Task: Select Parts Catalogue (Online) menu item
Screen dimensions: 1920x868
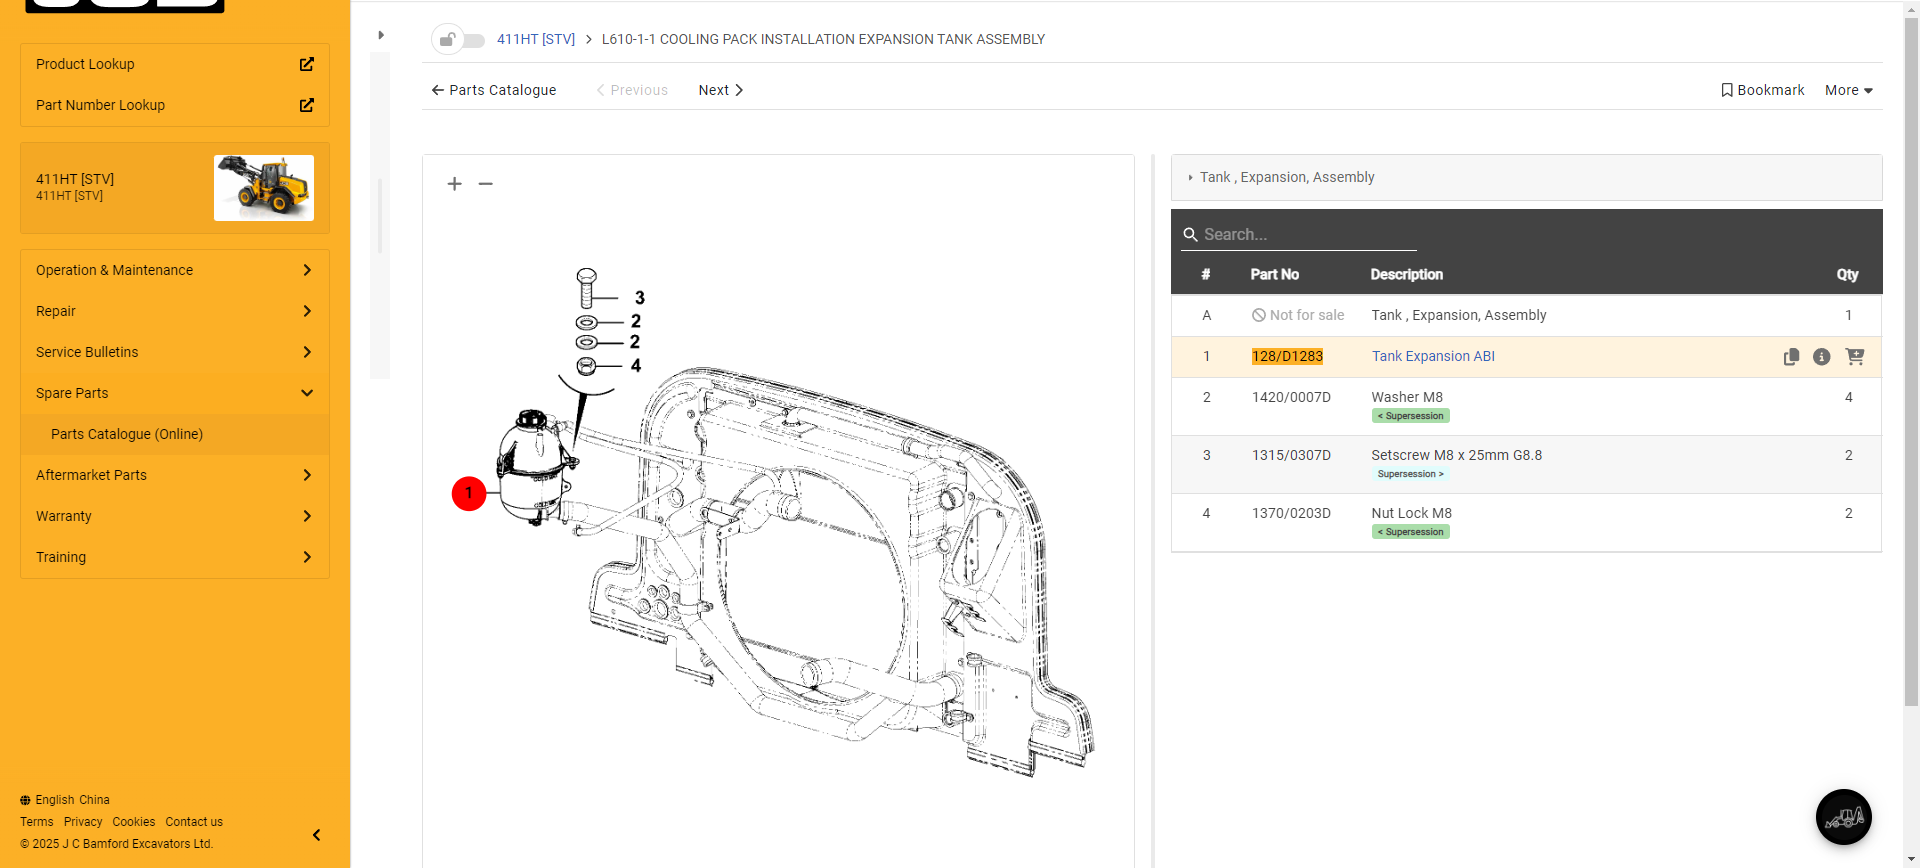Action: coord(127,434)
